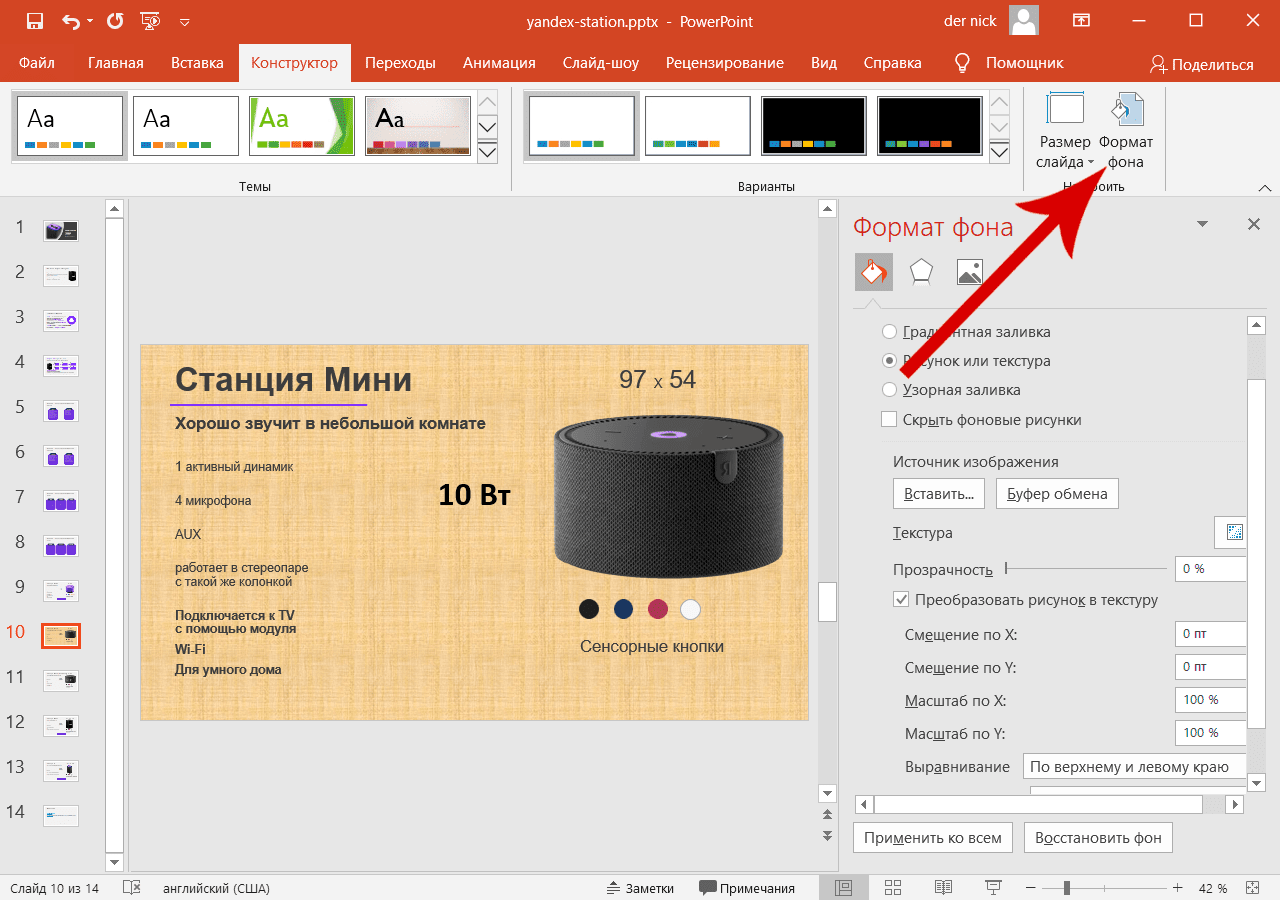Click the pink color dot on slide
Viewport: 1280px width, 900px height.
pos(657,609)
